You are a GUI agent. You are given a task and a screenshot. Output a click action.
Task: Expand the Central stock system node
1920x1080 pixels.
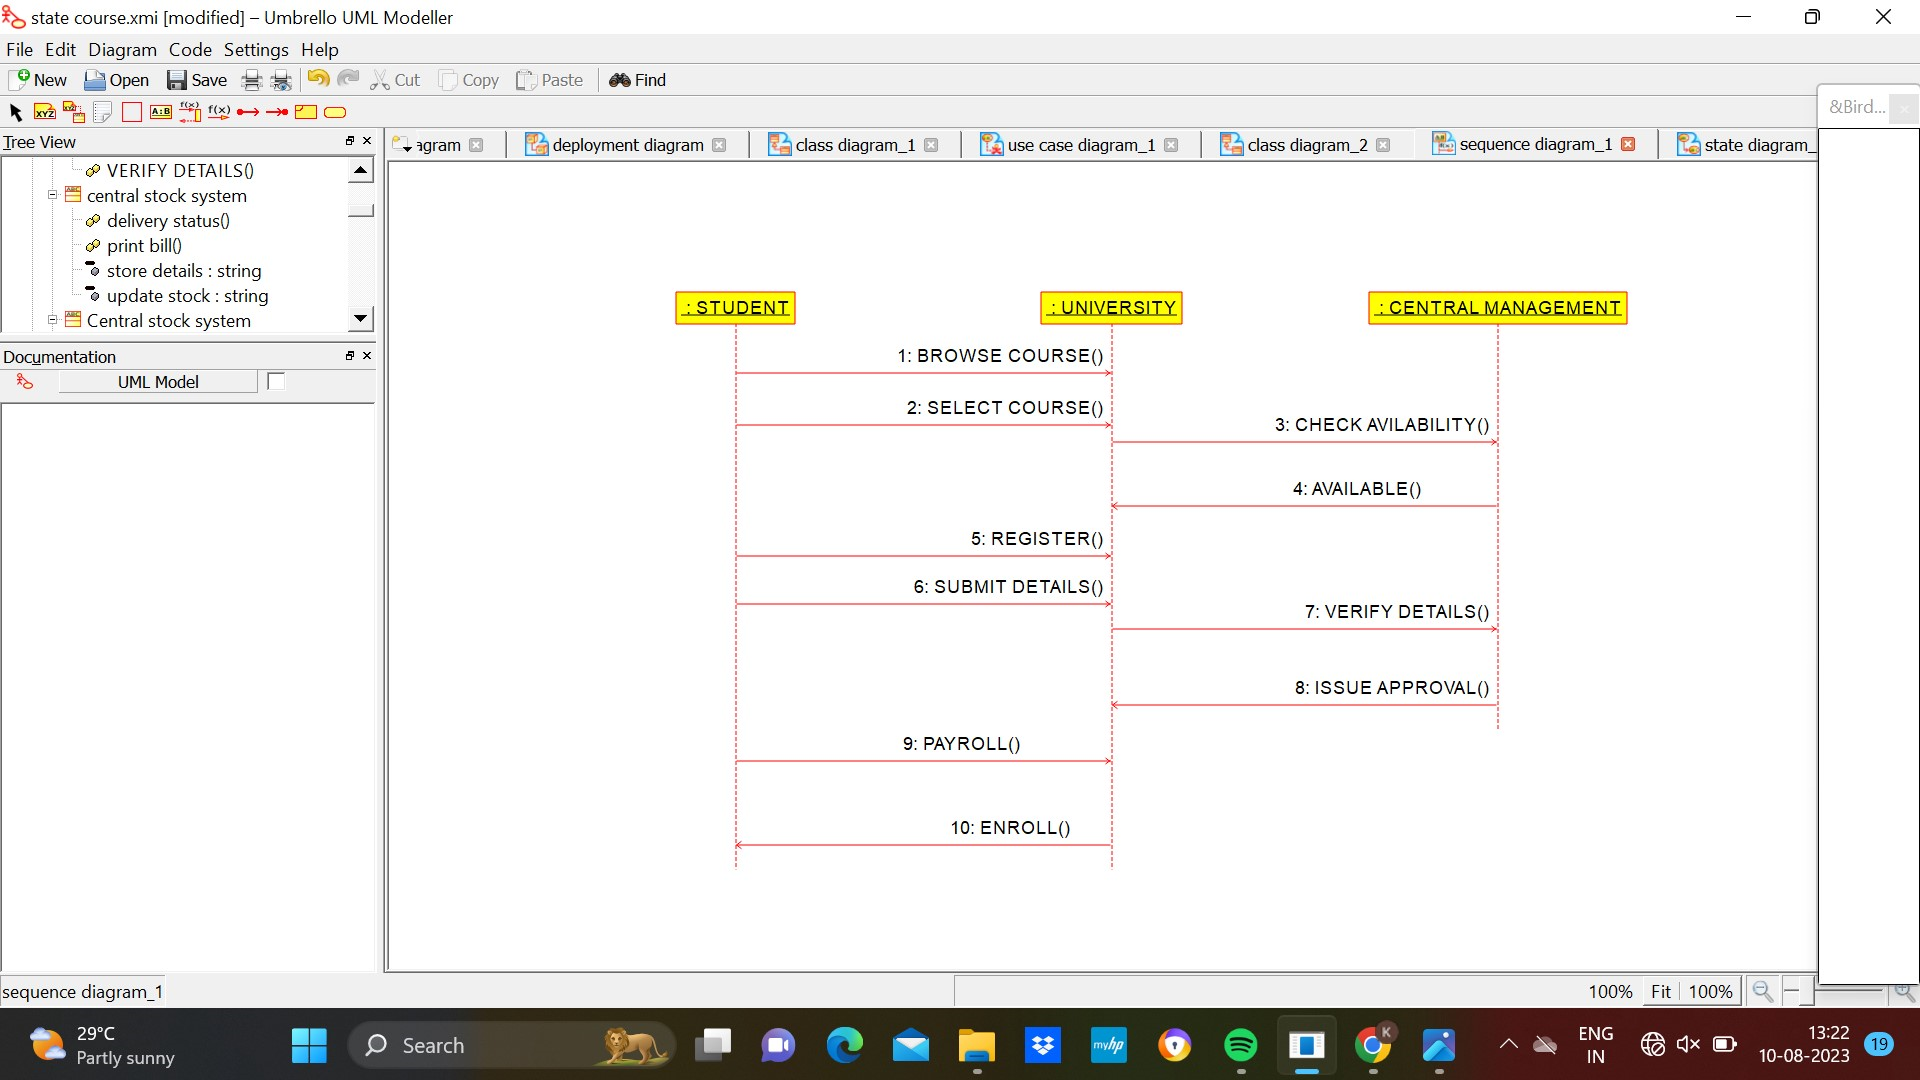coord(53,320)
